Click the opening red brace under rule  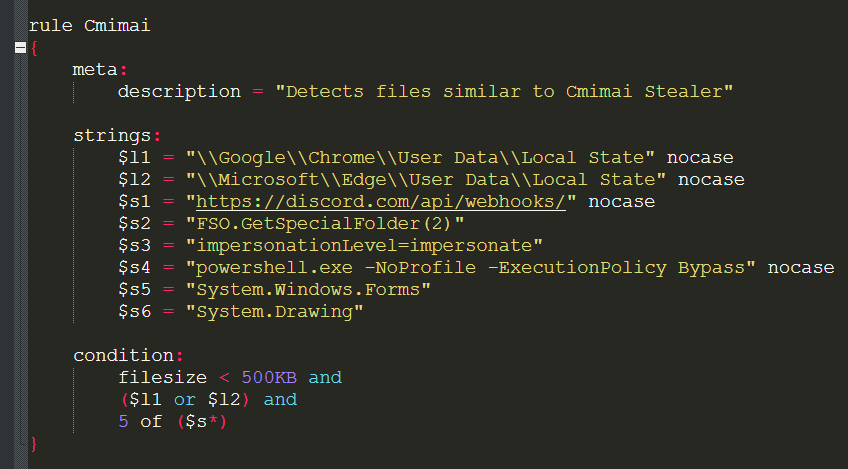point(34,48)
